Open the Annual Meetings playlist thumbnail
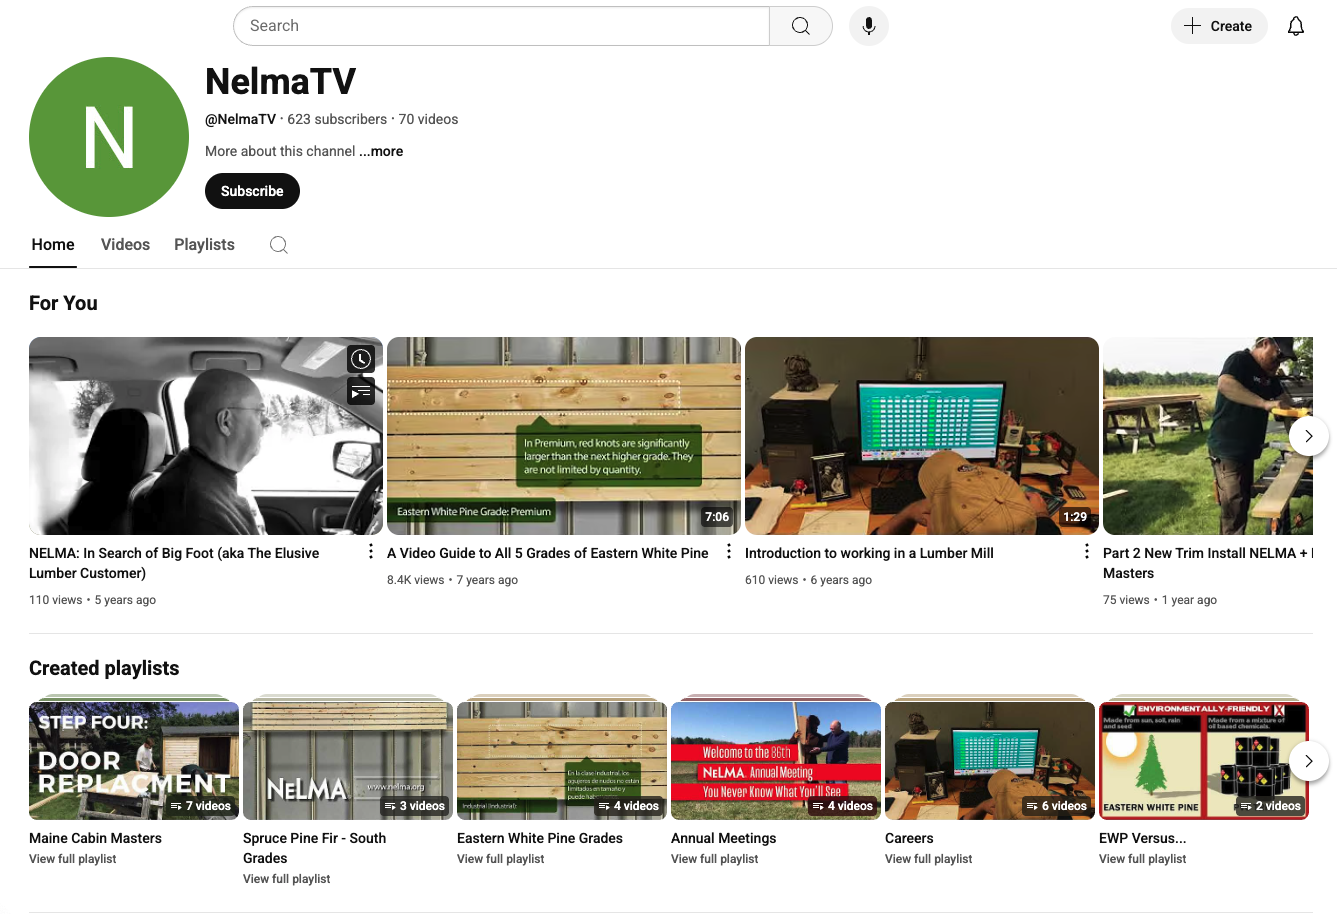 point(775,760)
